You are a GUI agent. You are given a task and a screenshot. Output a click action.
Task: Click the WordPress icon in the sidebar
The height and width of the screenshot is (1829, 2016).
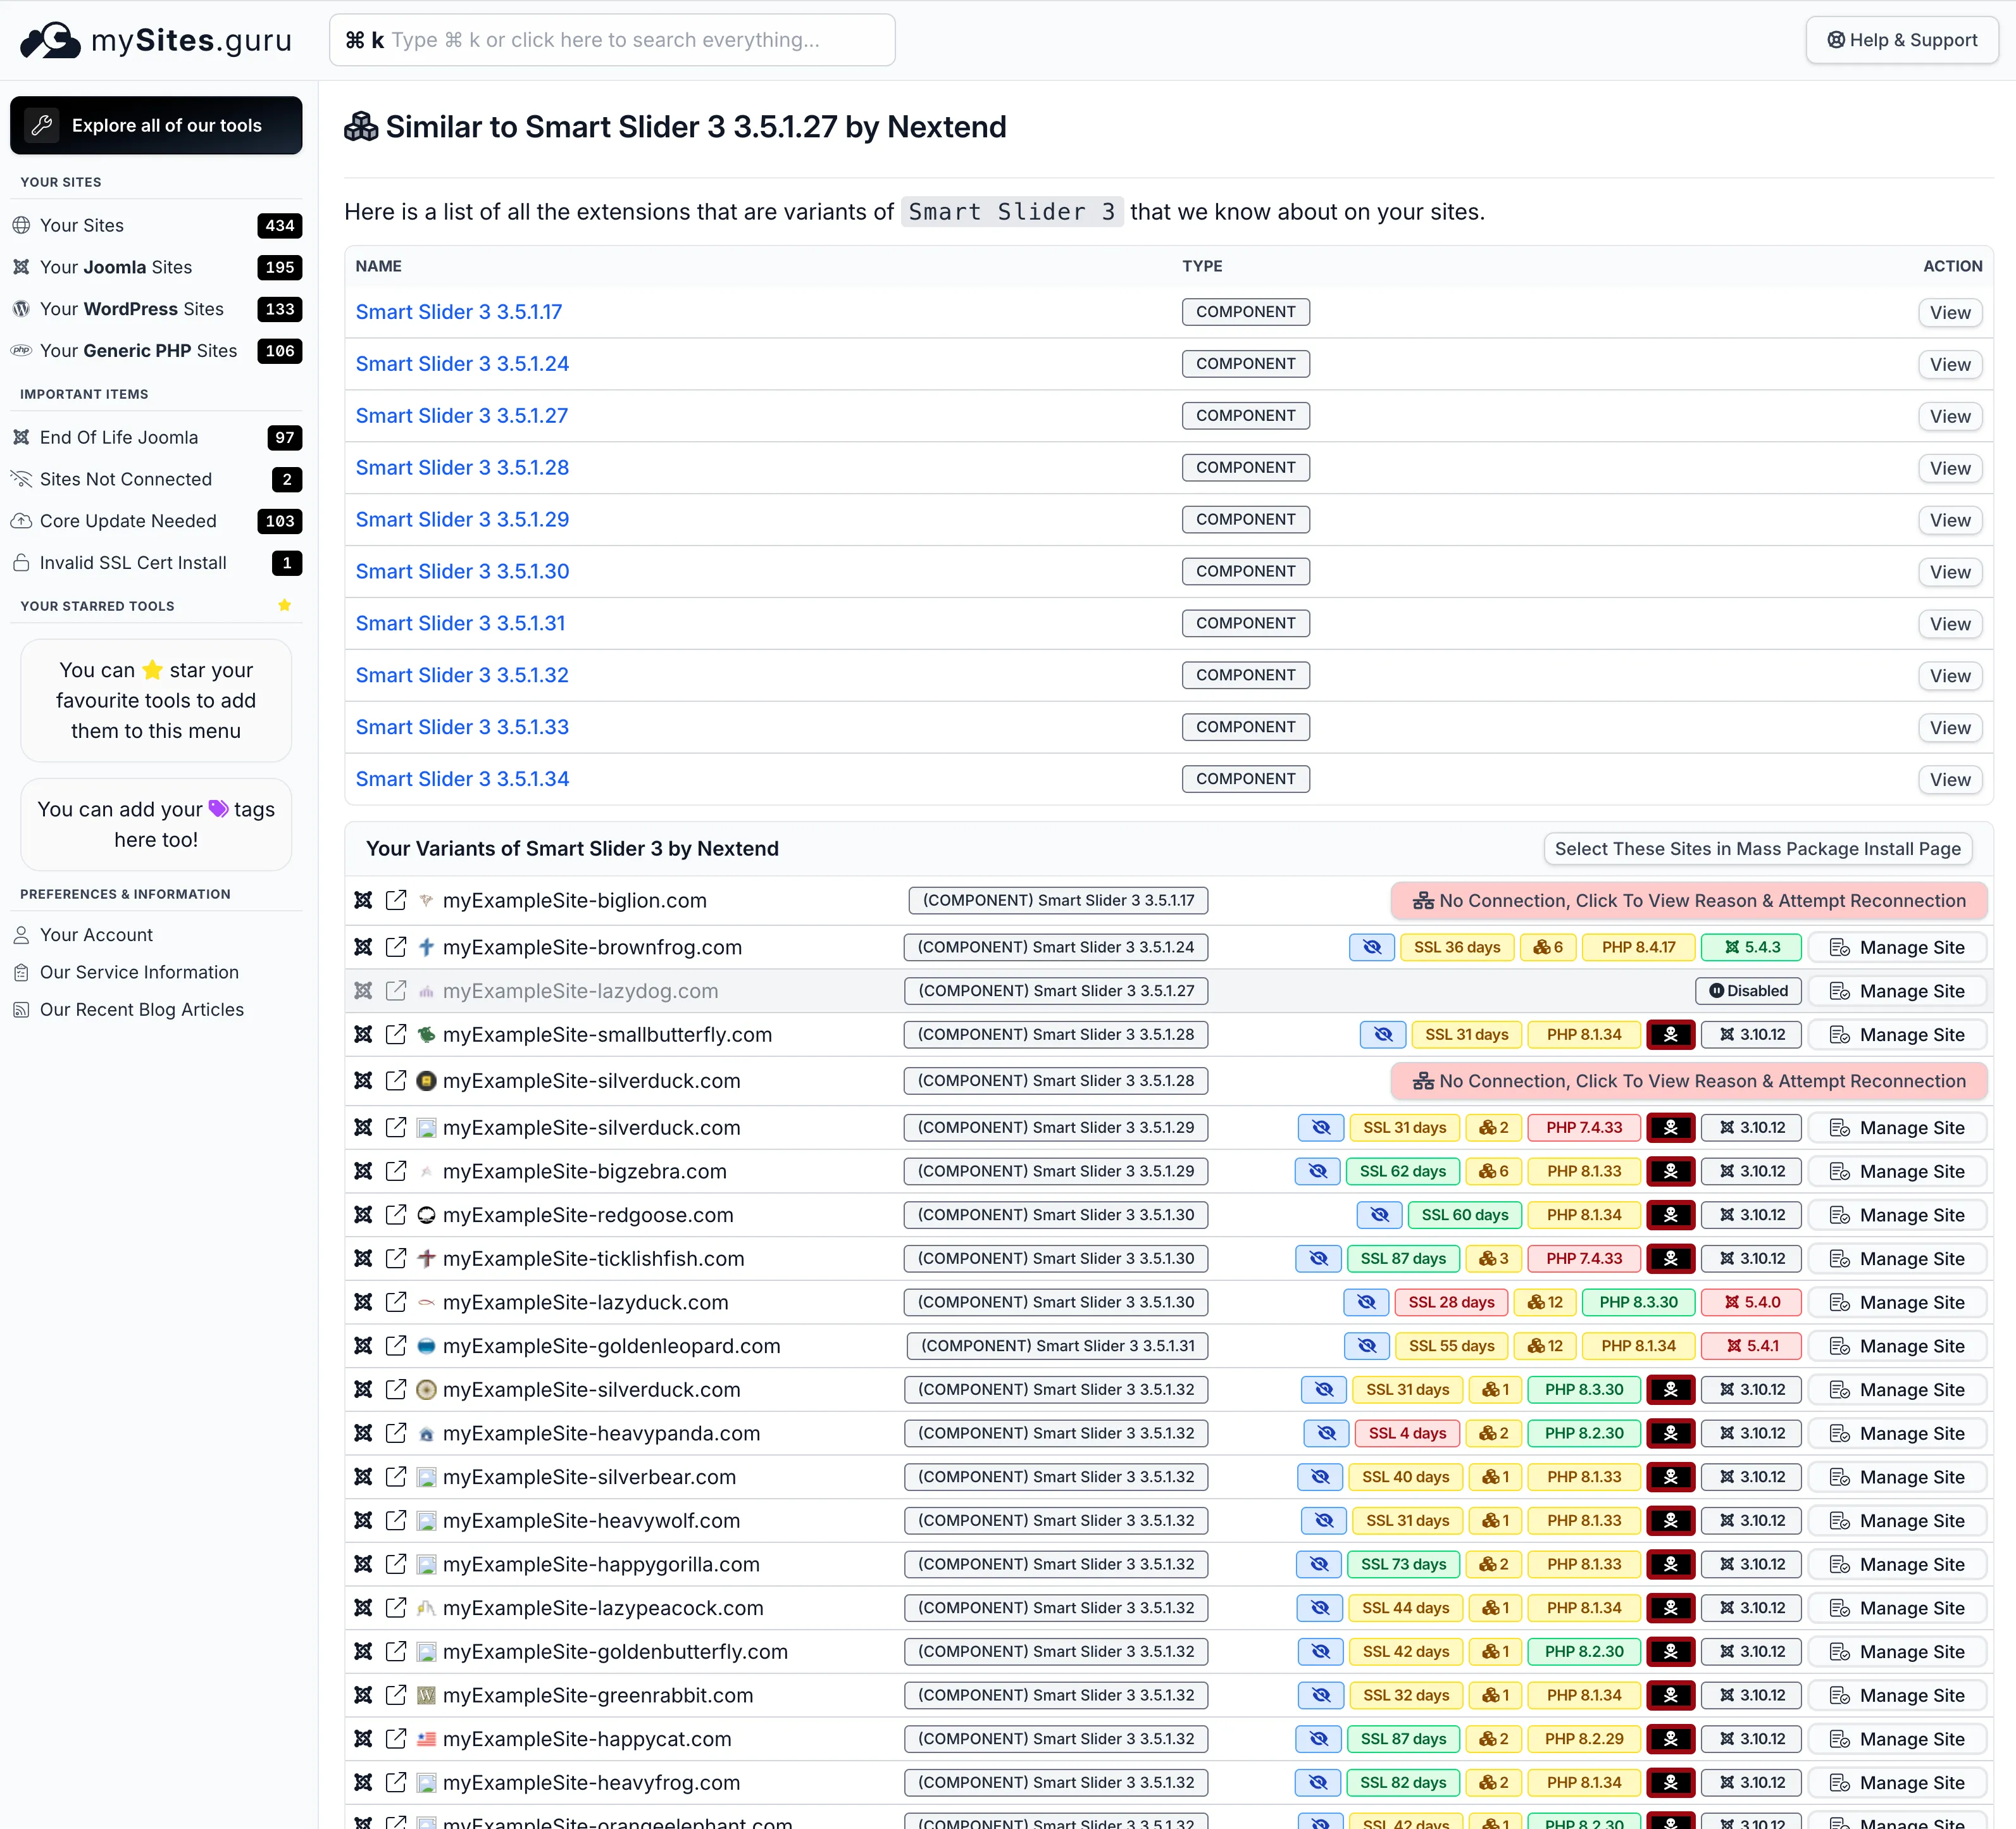click(x=22, y=309)
